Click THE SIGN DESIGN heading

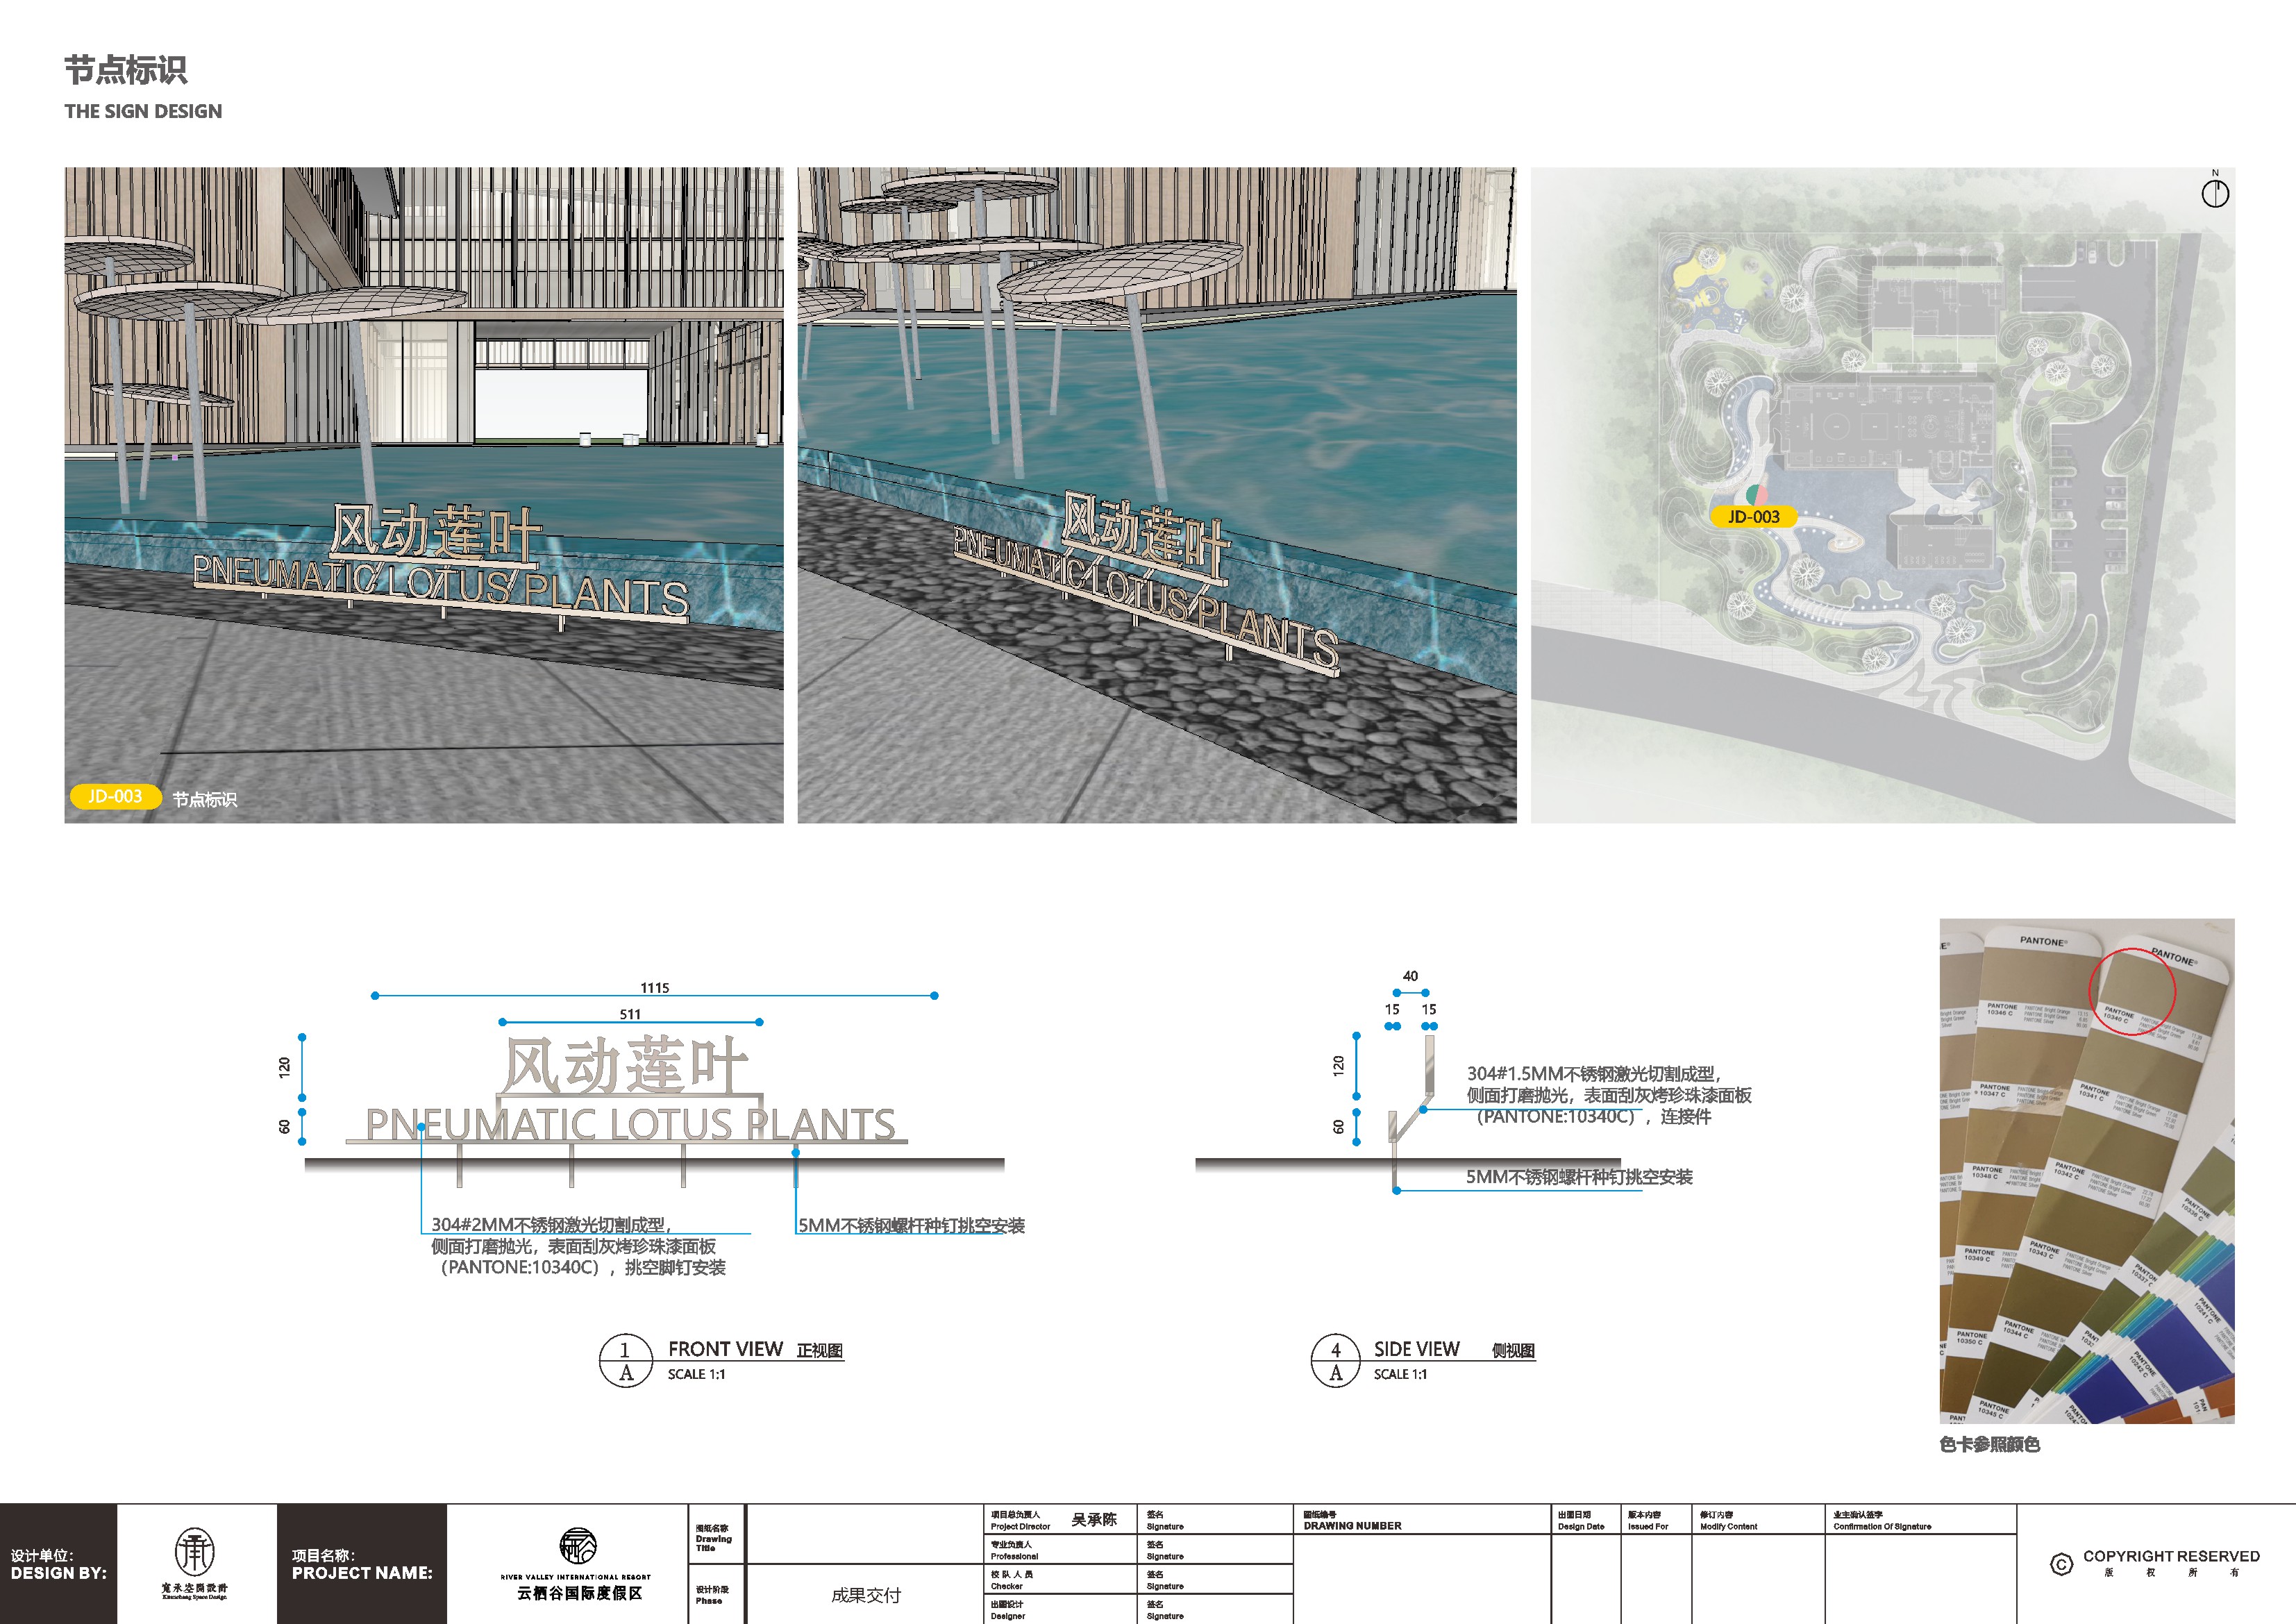[x=143, y=111]
